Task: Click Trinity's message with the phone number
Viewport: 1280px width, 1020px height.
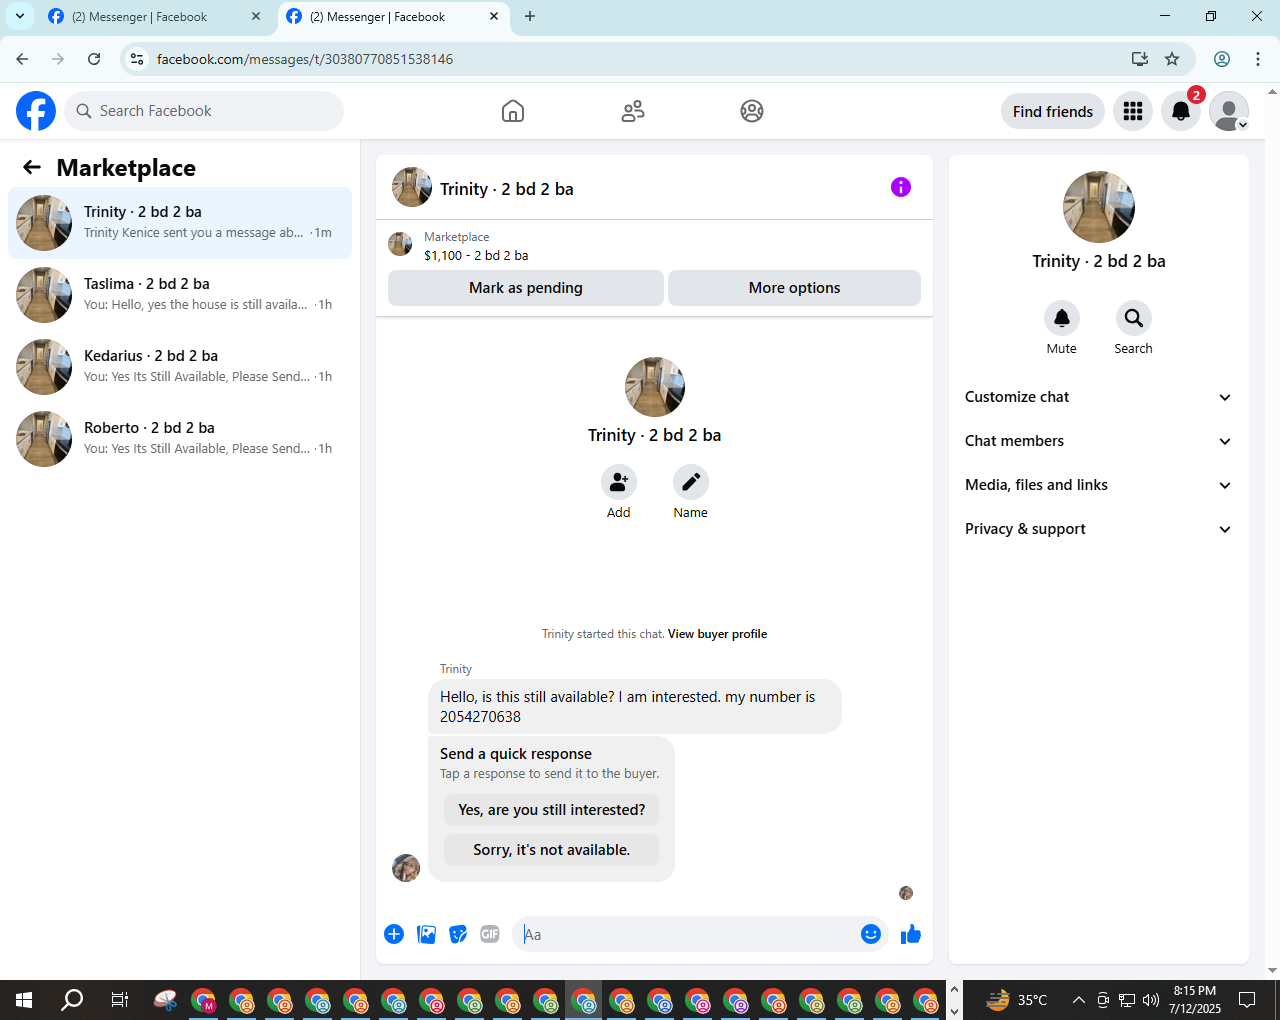Action: 635,707
